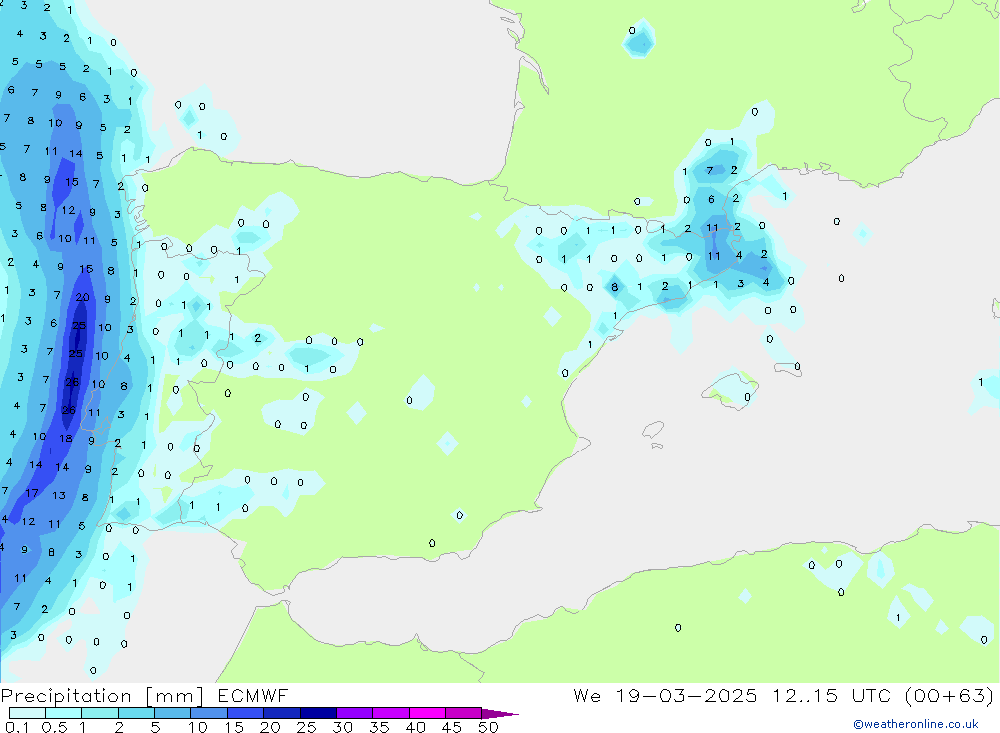Select the 35–40 mm legend color swatch
The width and height of the screenshot is (1000, 733).
tap(390, 713)
